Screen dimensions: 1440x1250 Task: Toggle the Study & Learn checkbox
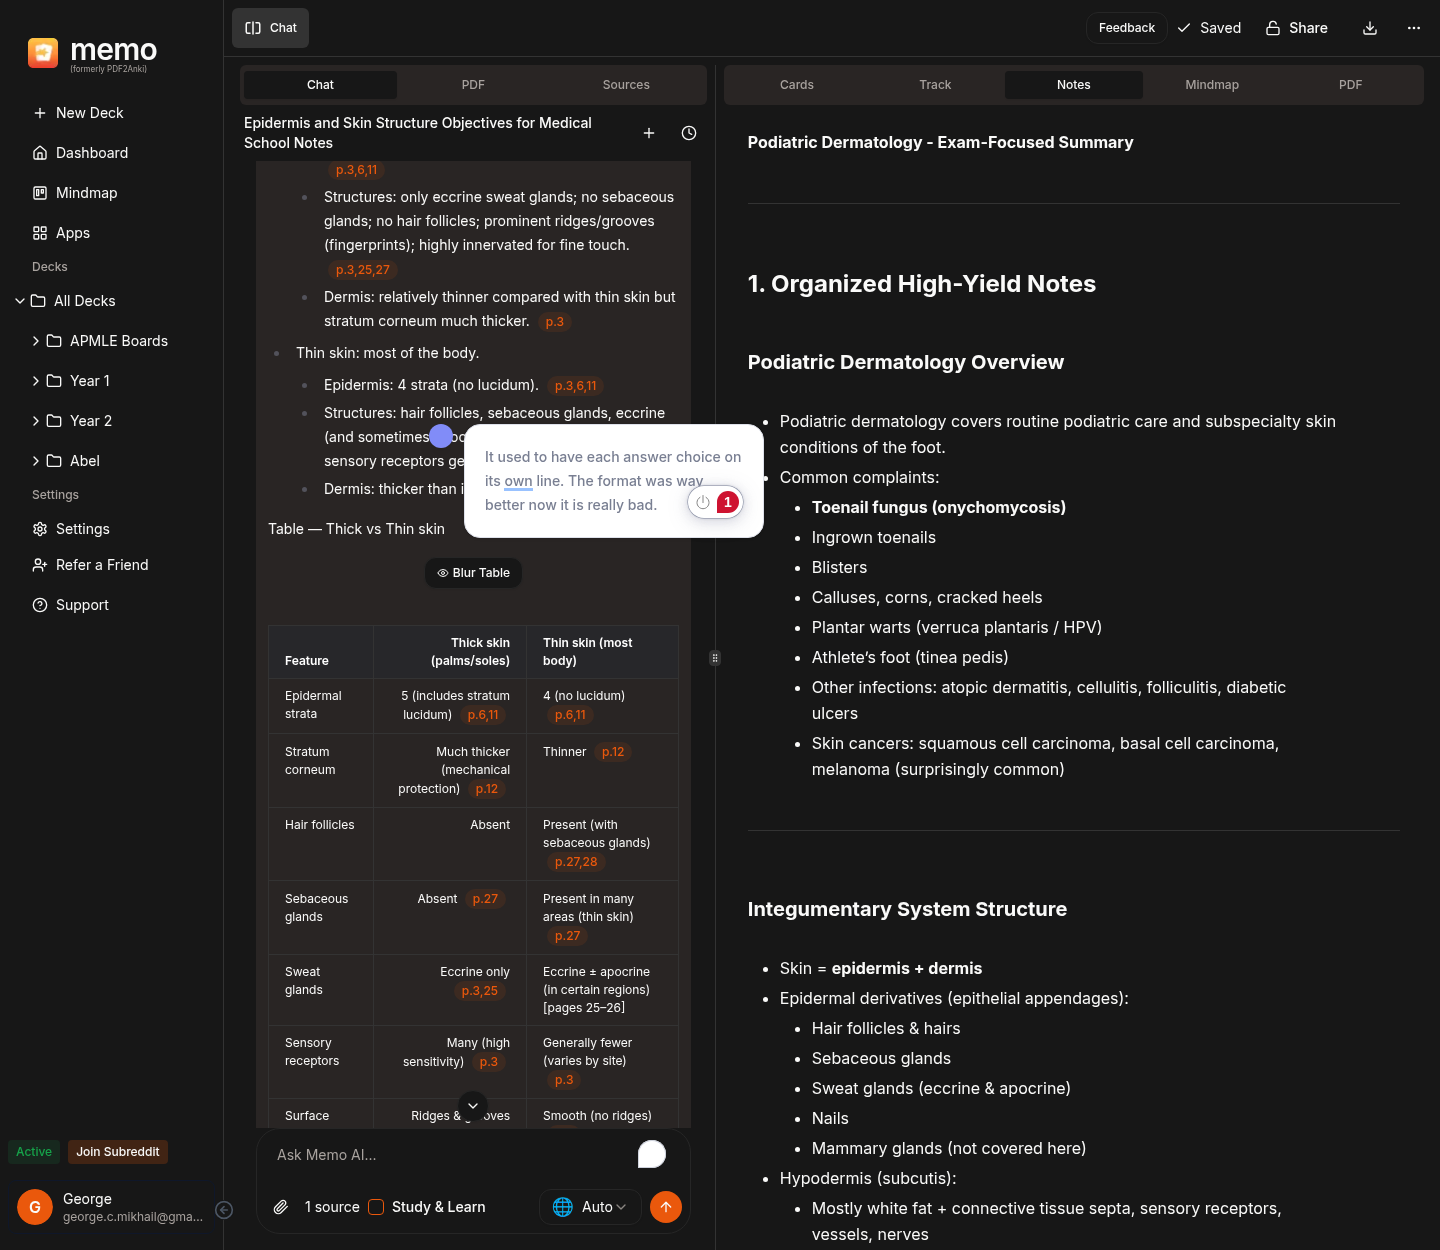click(376, 1207)
